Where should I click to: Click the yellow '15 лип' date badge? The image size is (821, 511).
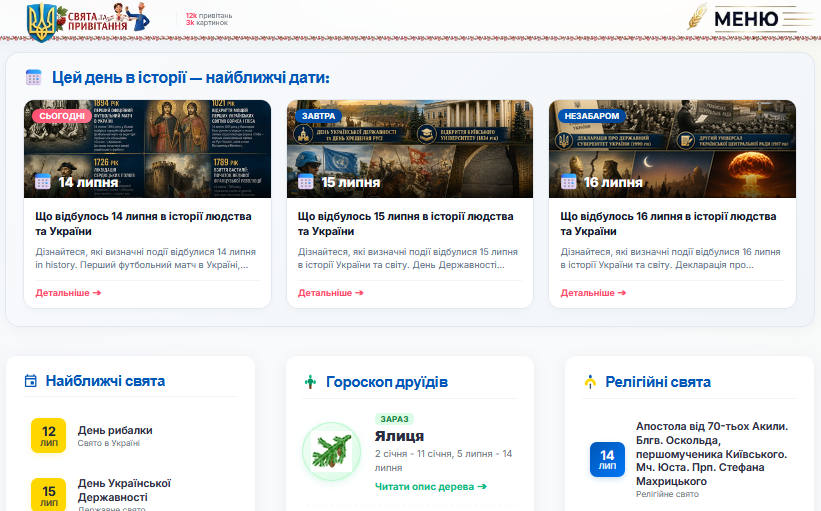(49, 494)
